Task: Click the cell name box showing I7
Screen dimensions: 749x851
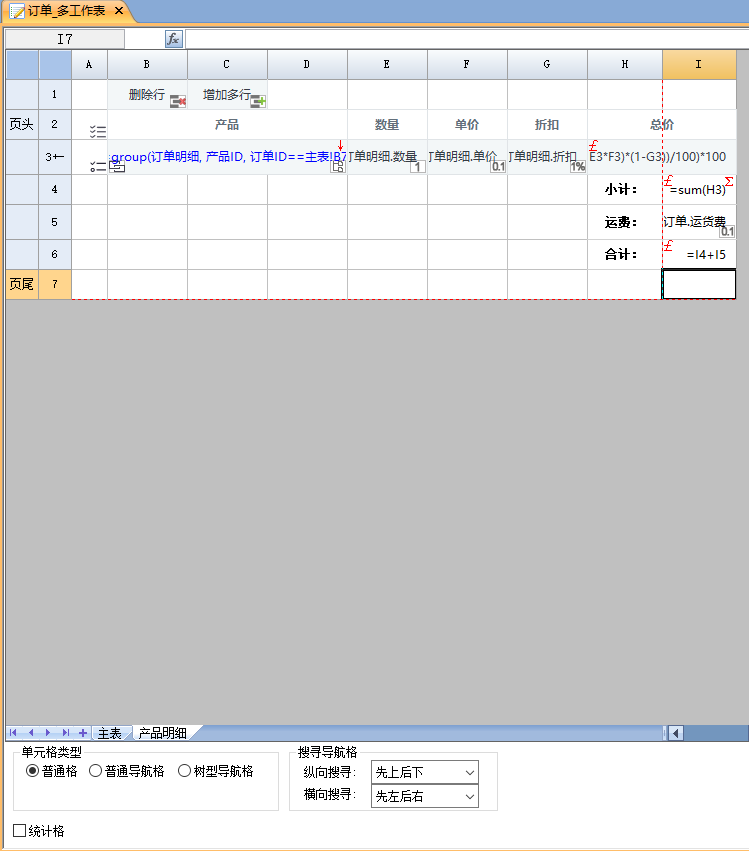Action: coord(65,39)
